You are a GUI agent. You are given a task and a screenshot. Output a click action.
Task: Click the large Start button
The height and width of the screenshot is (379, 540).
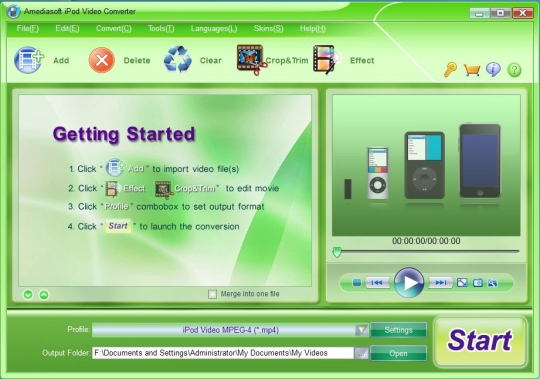(x=480, y=341)
